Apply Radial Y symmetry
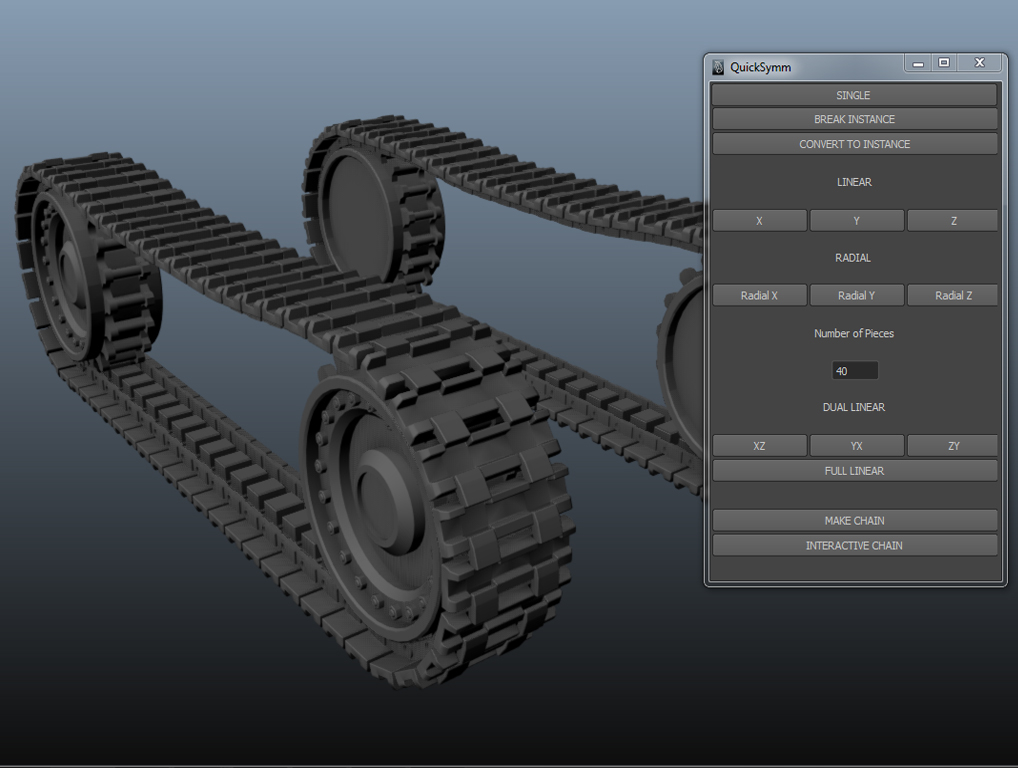 856,294
